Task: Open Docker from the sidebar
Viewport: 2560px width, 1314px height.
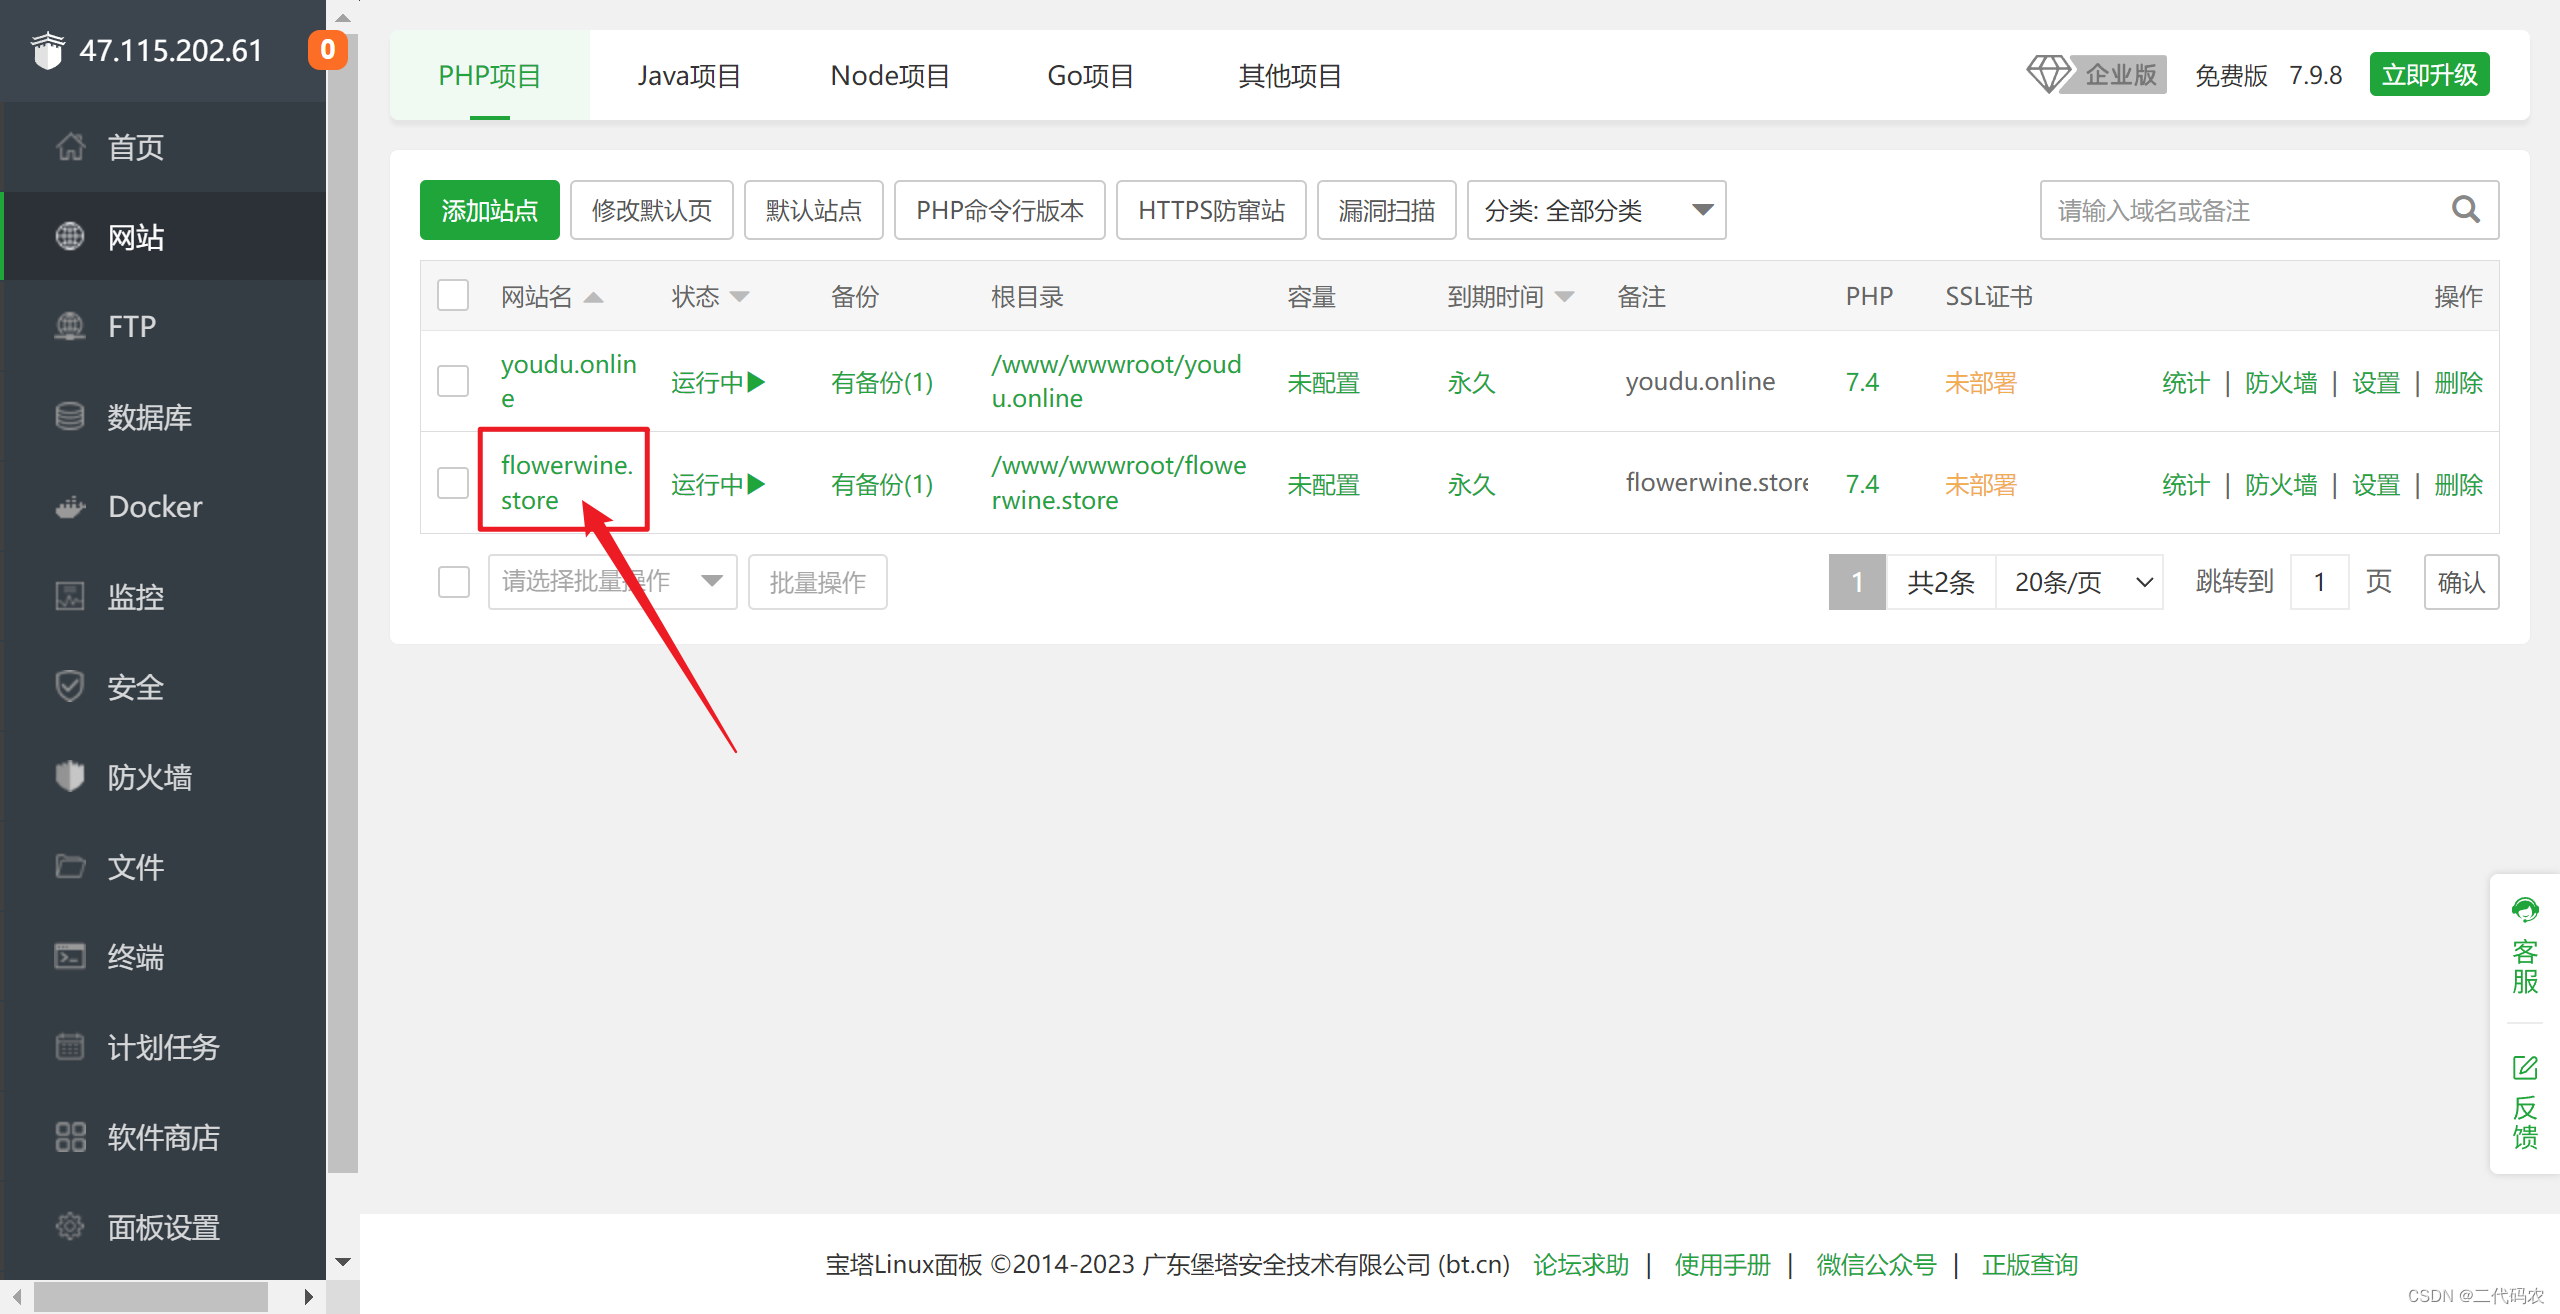Action: coord(155,507)
